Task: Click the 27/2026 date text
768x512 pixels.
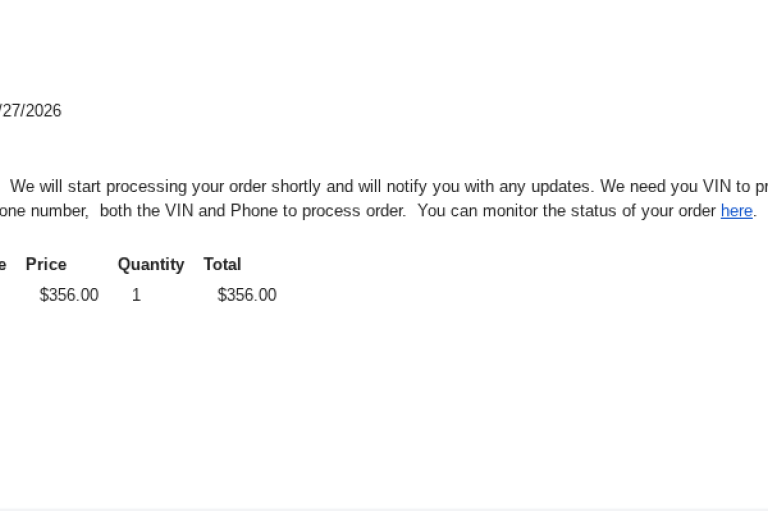Action: (x=30, y=111)
